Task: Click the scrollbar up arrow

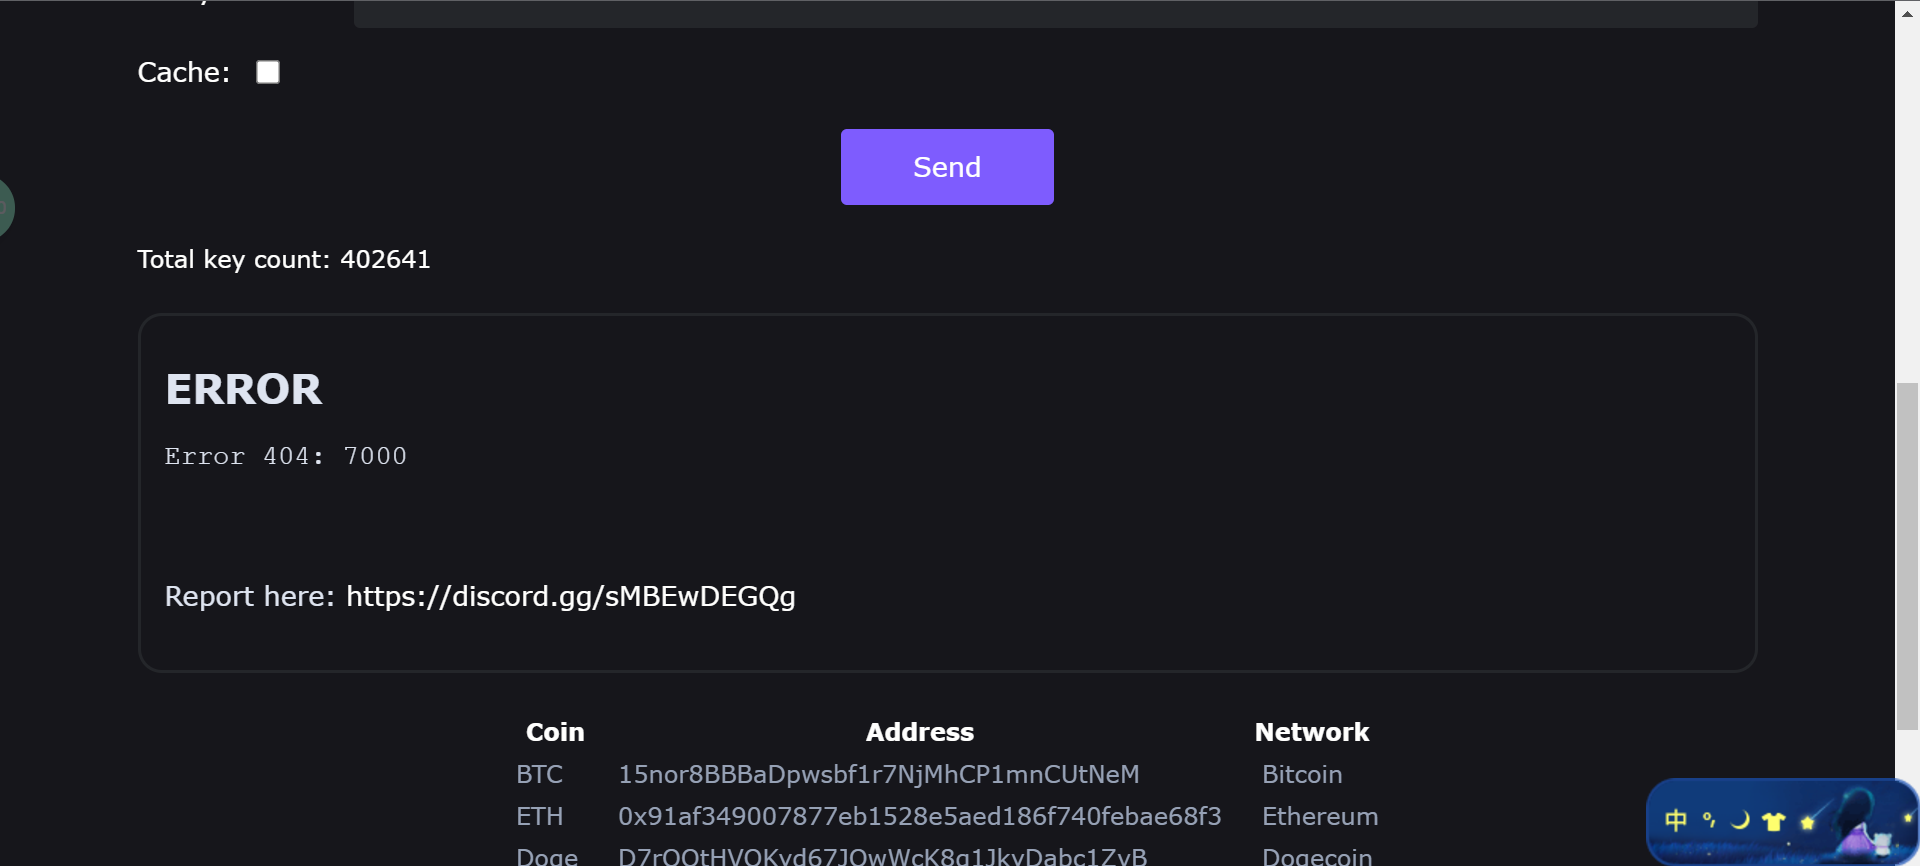Action: point(1907,14)
